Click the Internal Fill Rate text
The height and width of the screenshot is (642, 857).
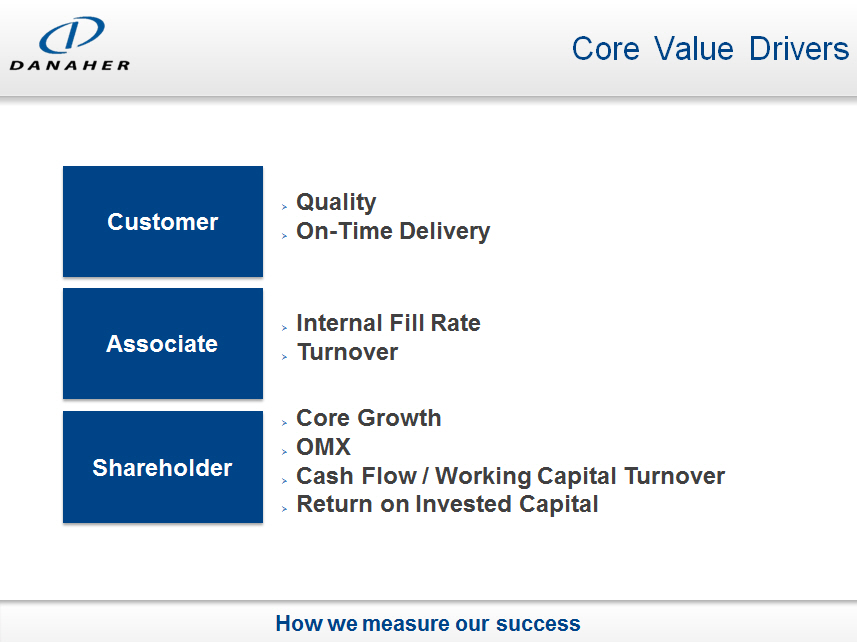(x=388, y=323)
